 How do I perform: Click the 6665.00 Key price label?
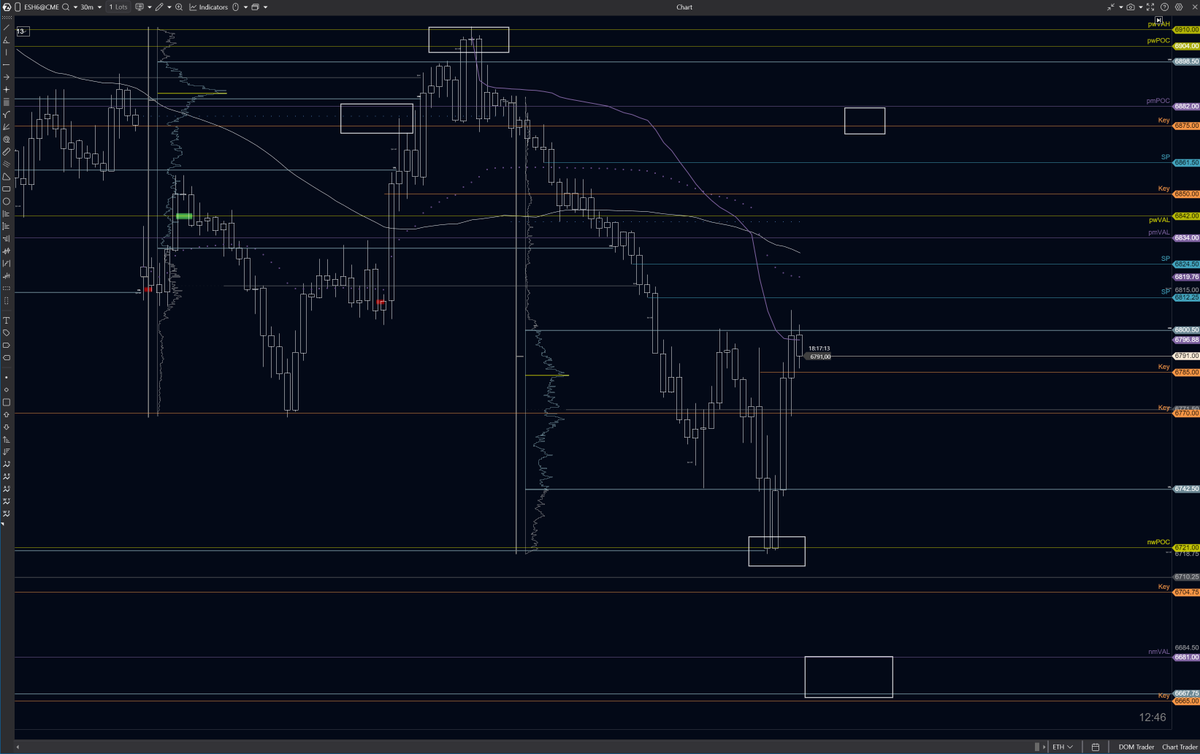[x=1186, y=701]
